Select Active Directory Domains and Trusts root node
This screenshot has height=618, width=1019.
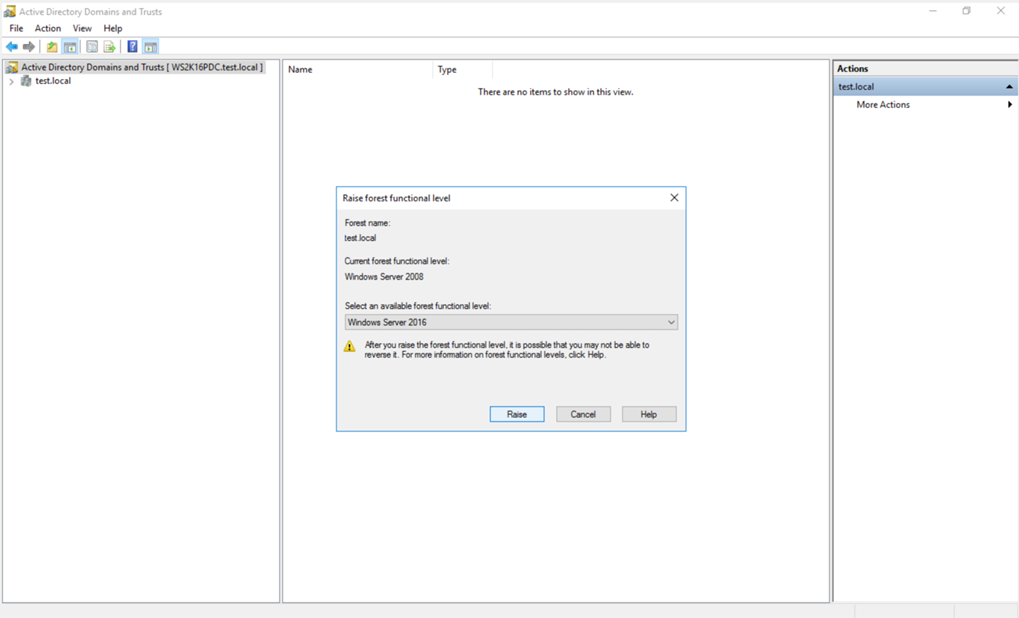tap(142, 67)
